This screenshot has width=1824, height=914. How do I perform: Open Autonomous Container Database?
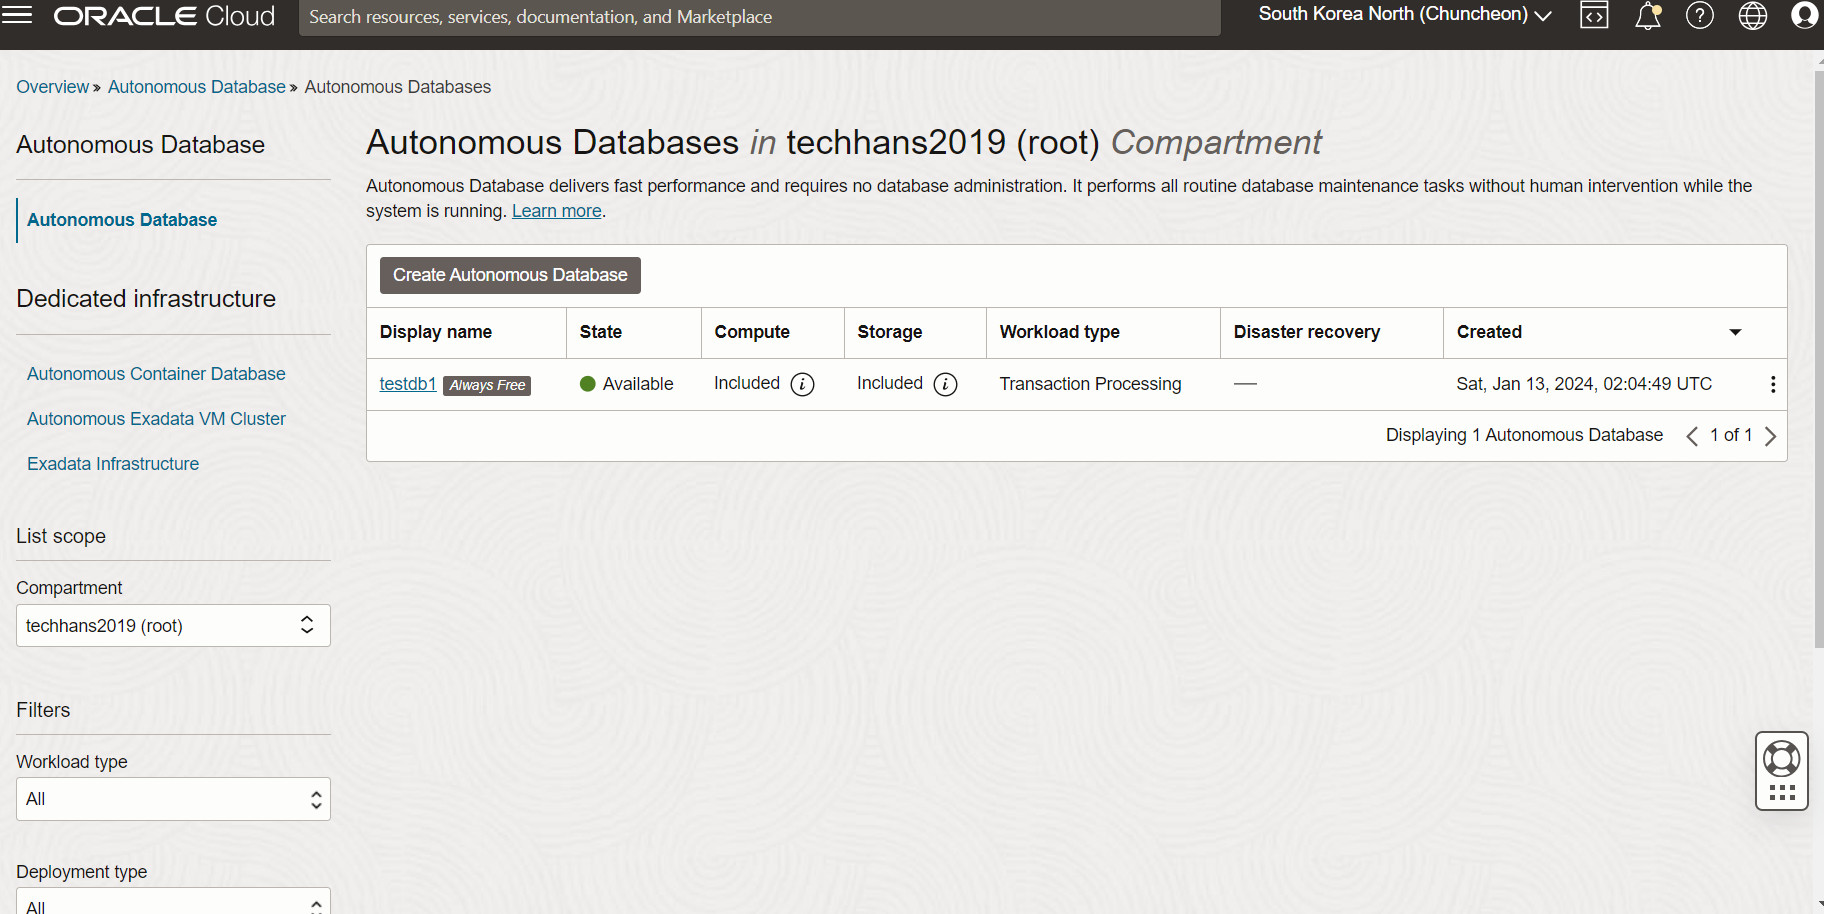pyautogui.click(x=156, y=374)
